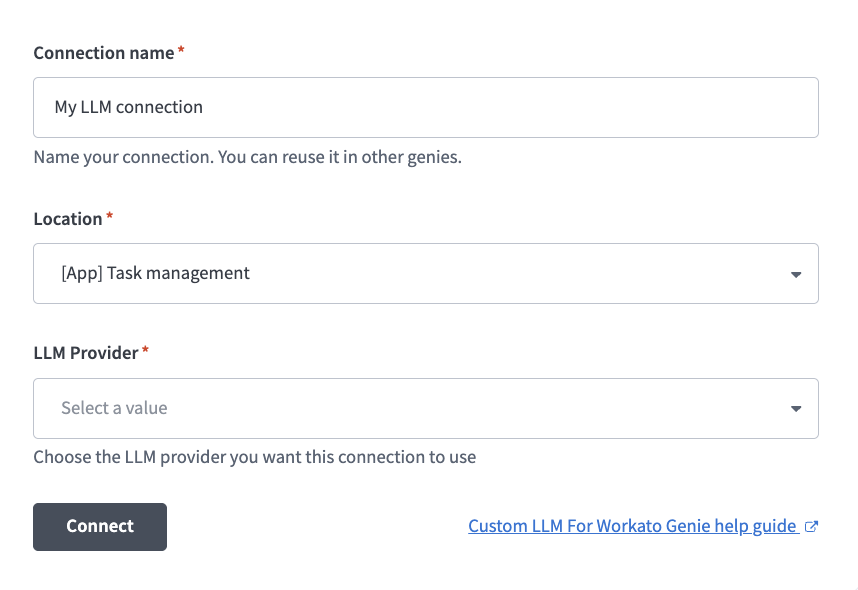Click the LLM Provider field label
Viewport: 858px width, 590px height.
85,352
